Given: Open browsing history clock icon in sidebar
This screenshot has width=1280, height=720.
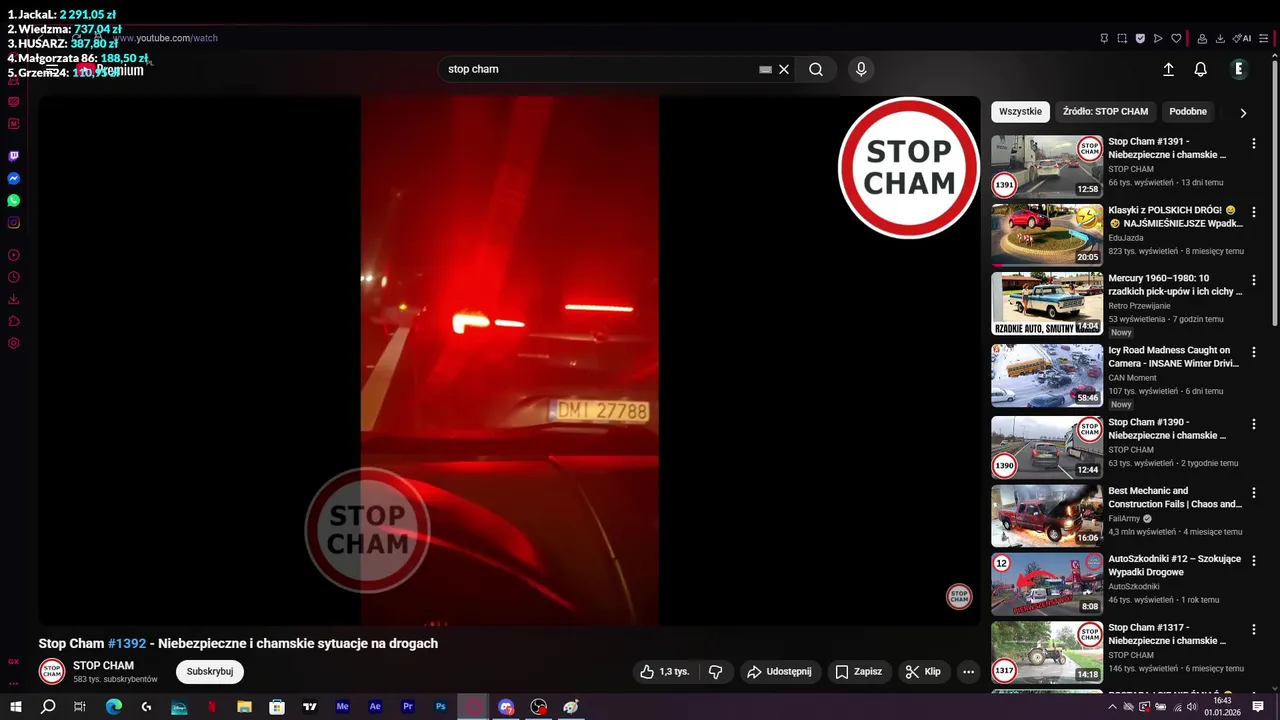Looking at the screenshot, I should click(14, 277).
